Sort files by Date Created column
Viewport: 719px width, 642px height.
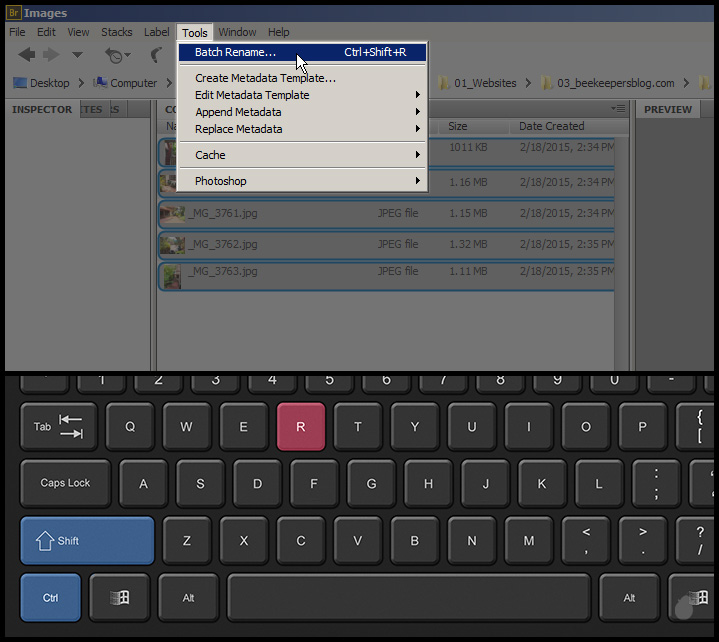[551, 126]
